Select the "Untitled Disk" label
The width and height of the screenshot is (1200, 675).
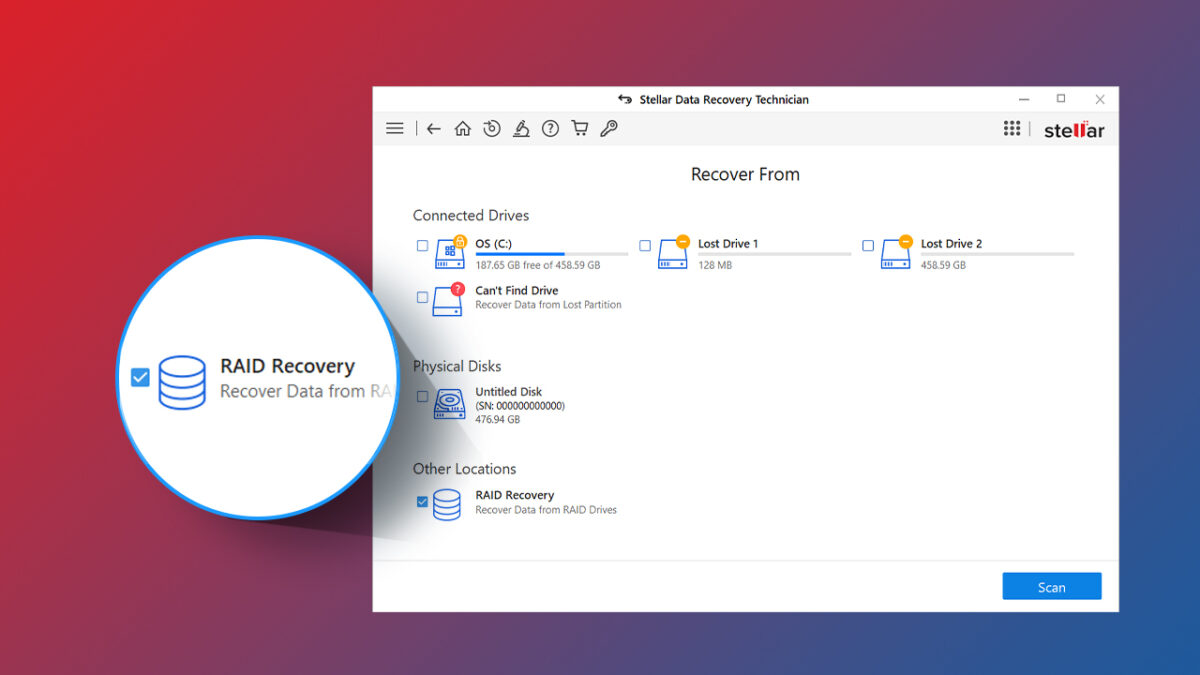tap(509, 392)
